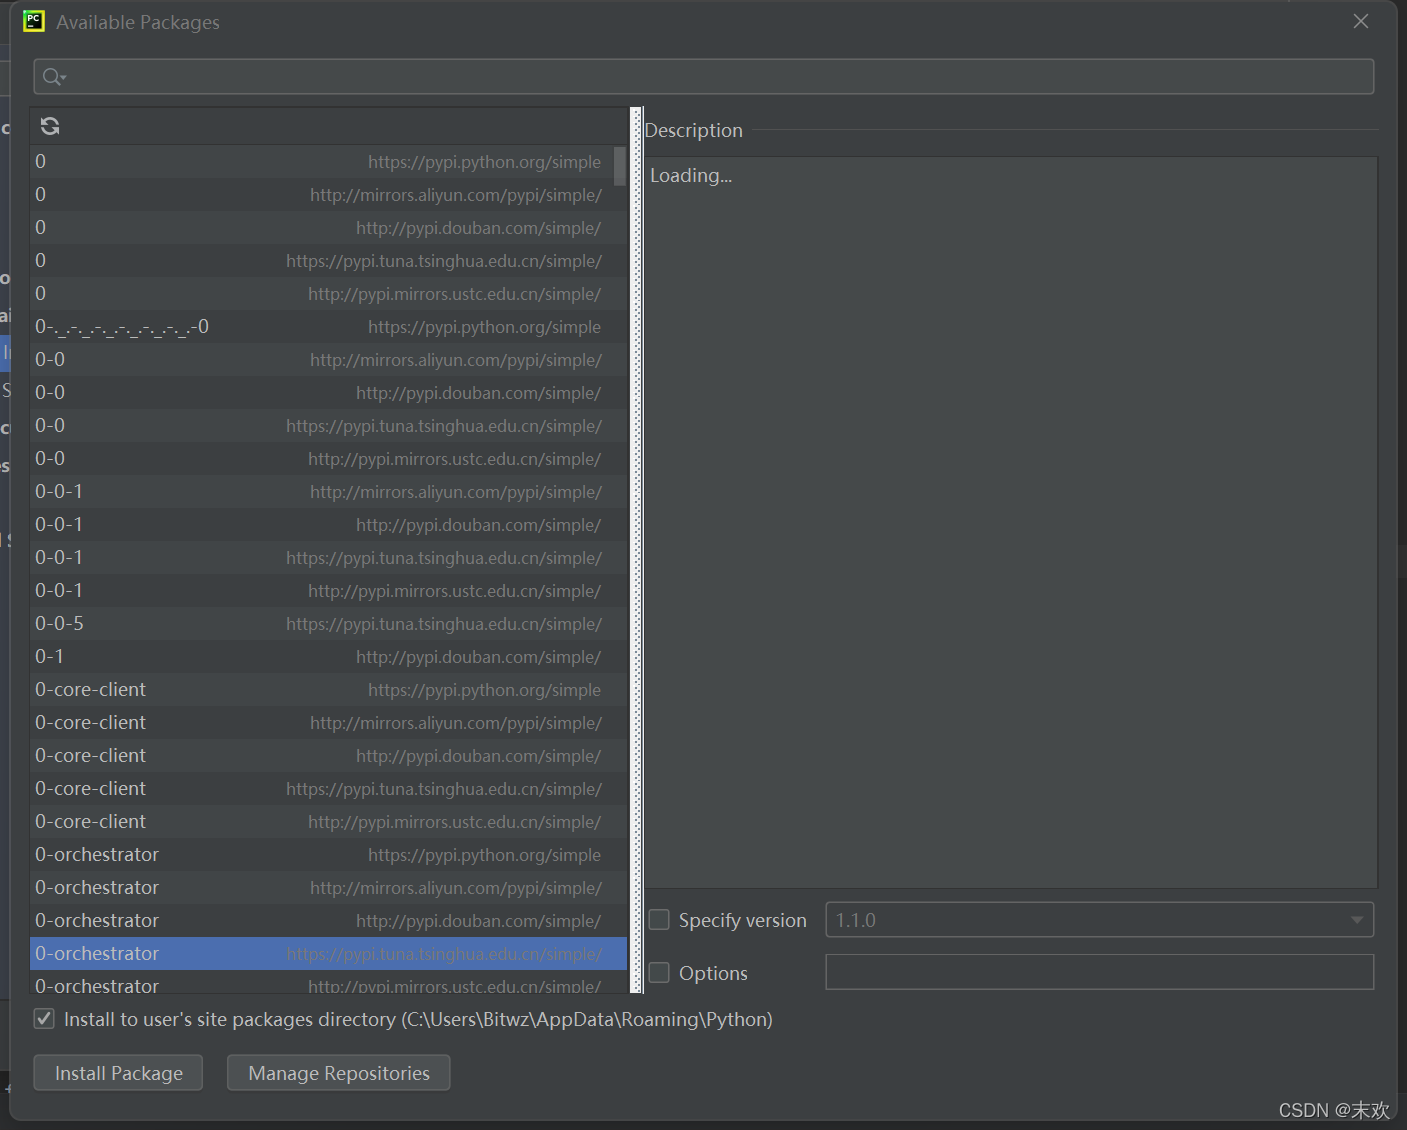Select the 0-1 package row

pyautogui.click(x=329, y=656)
